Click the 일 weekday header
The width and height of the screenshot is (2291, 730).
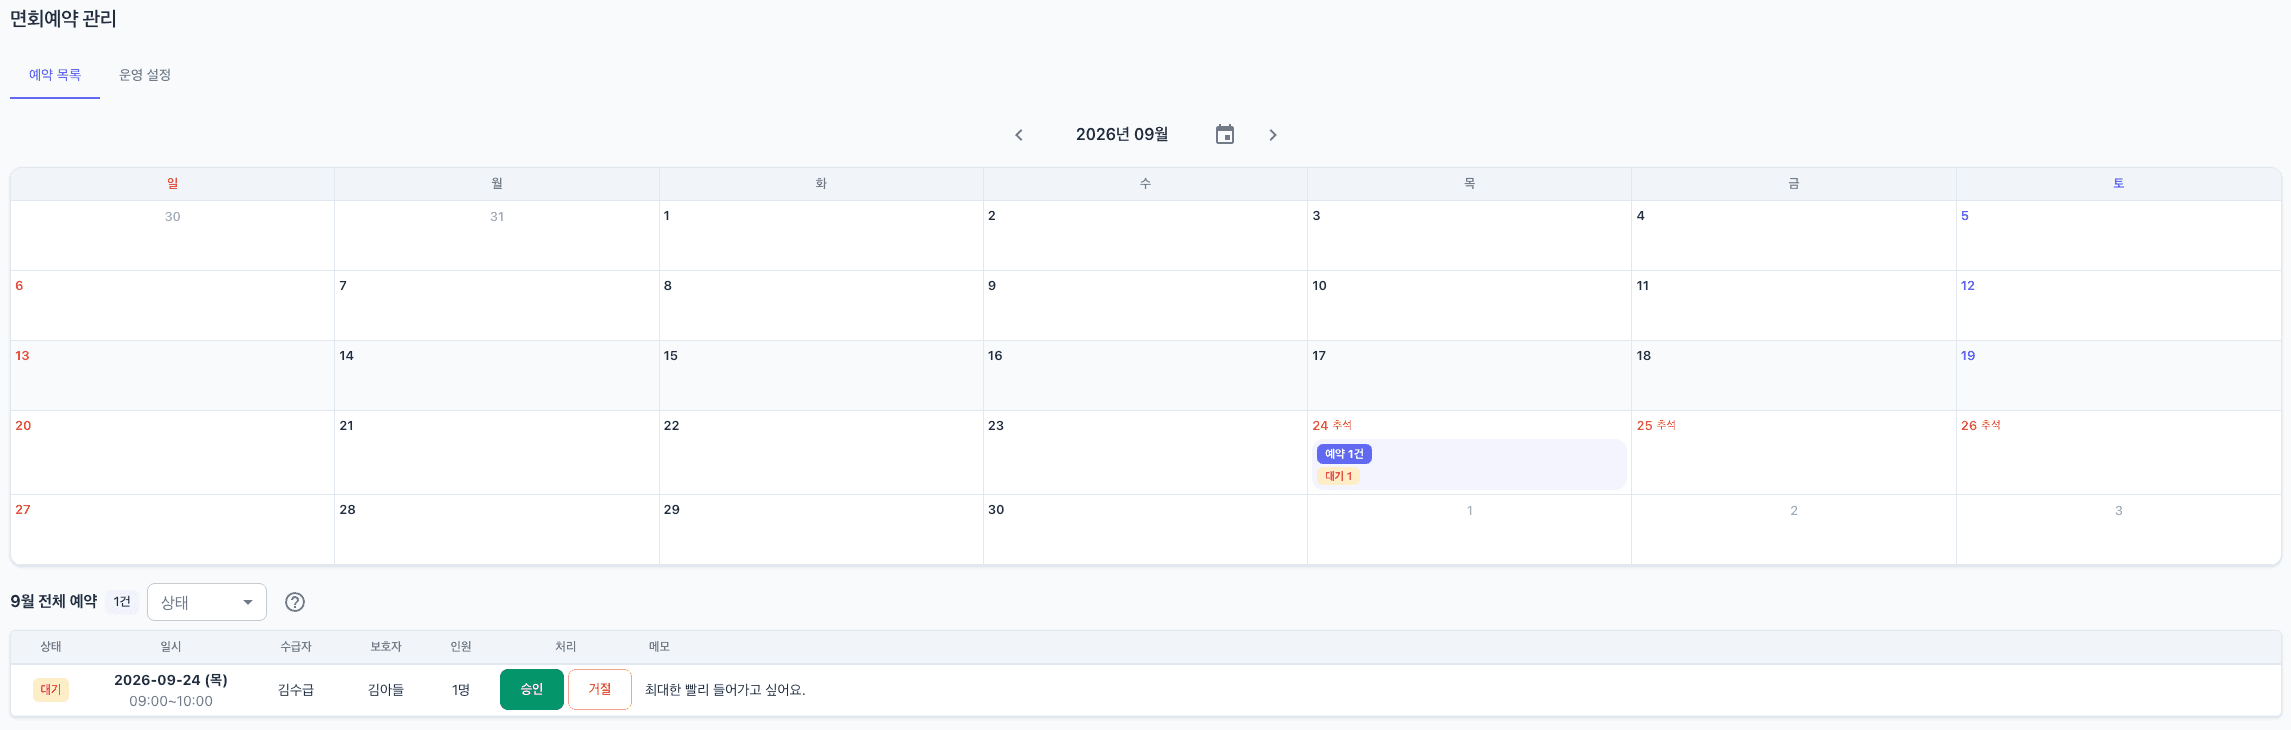click(x=172, y=184)
